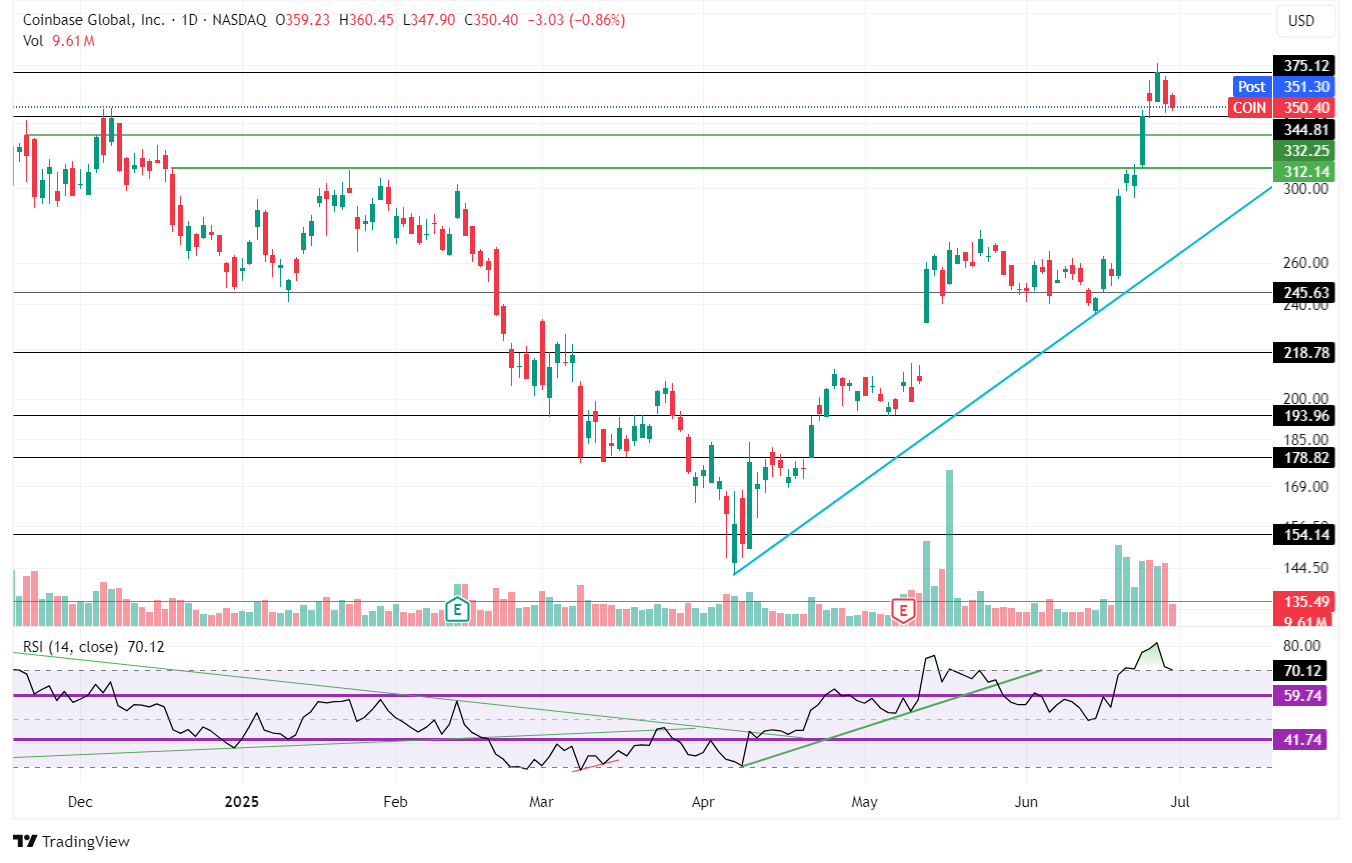Select the Vol 9.61 M indicator legend
Image resolution: width=1352 pixels, height=863 pixels.
pyautogui.click(x=59, y=41)
